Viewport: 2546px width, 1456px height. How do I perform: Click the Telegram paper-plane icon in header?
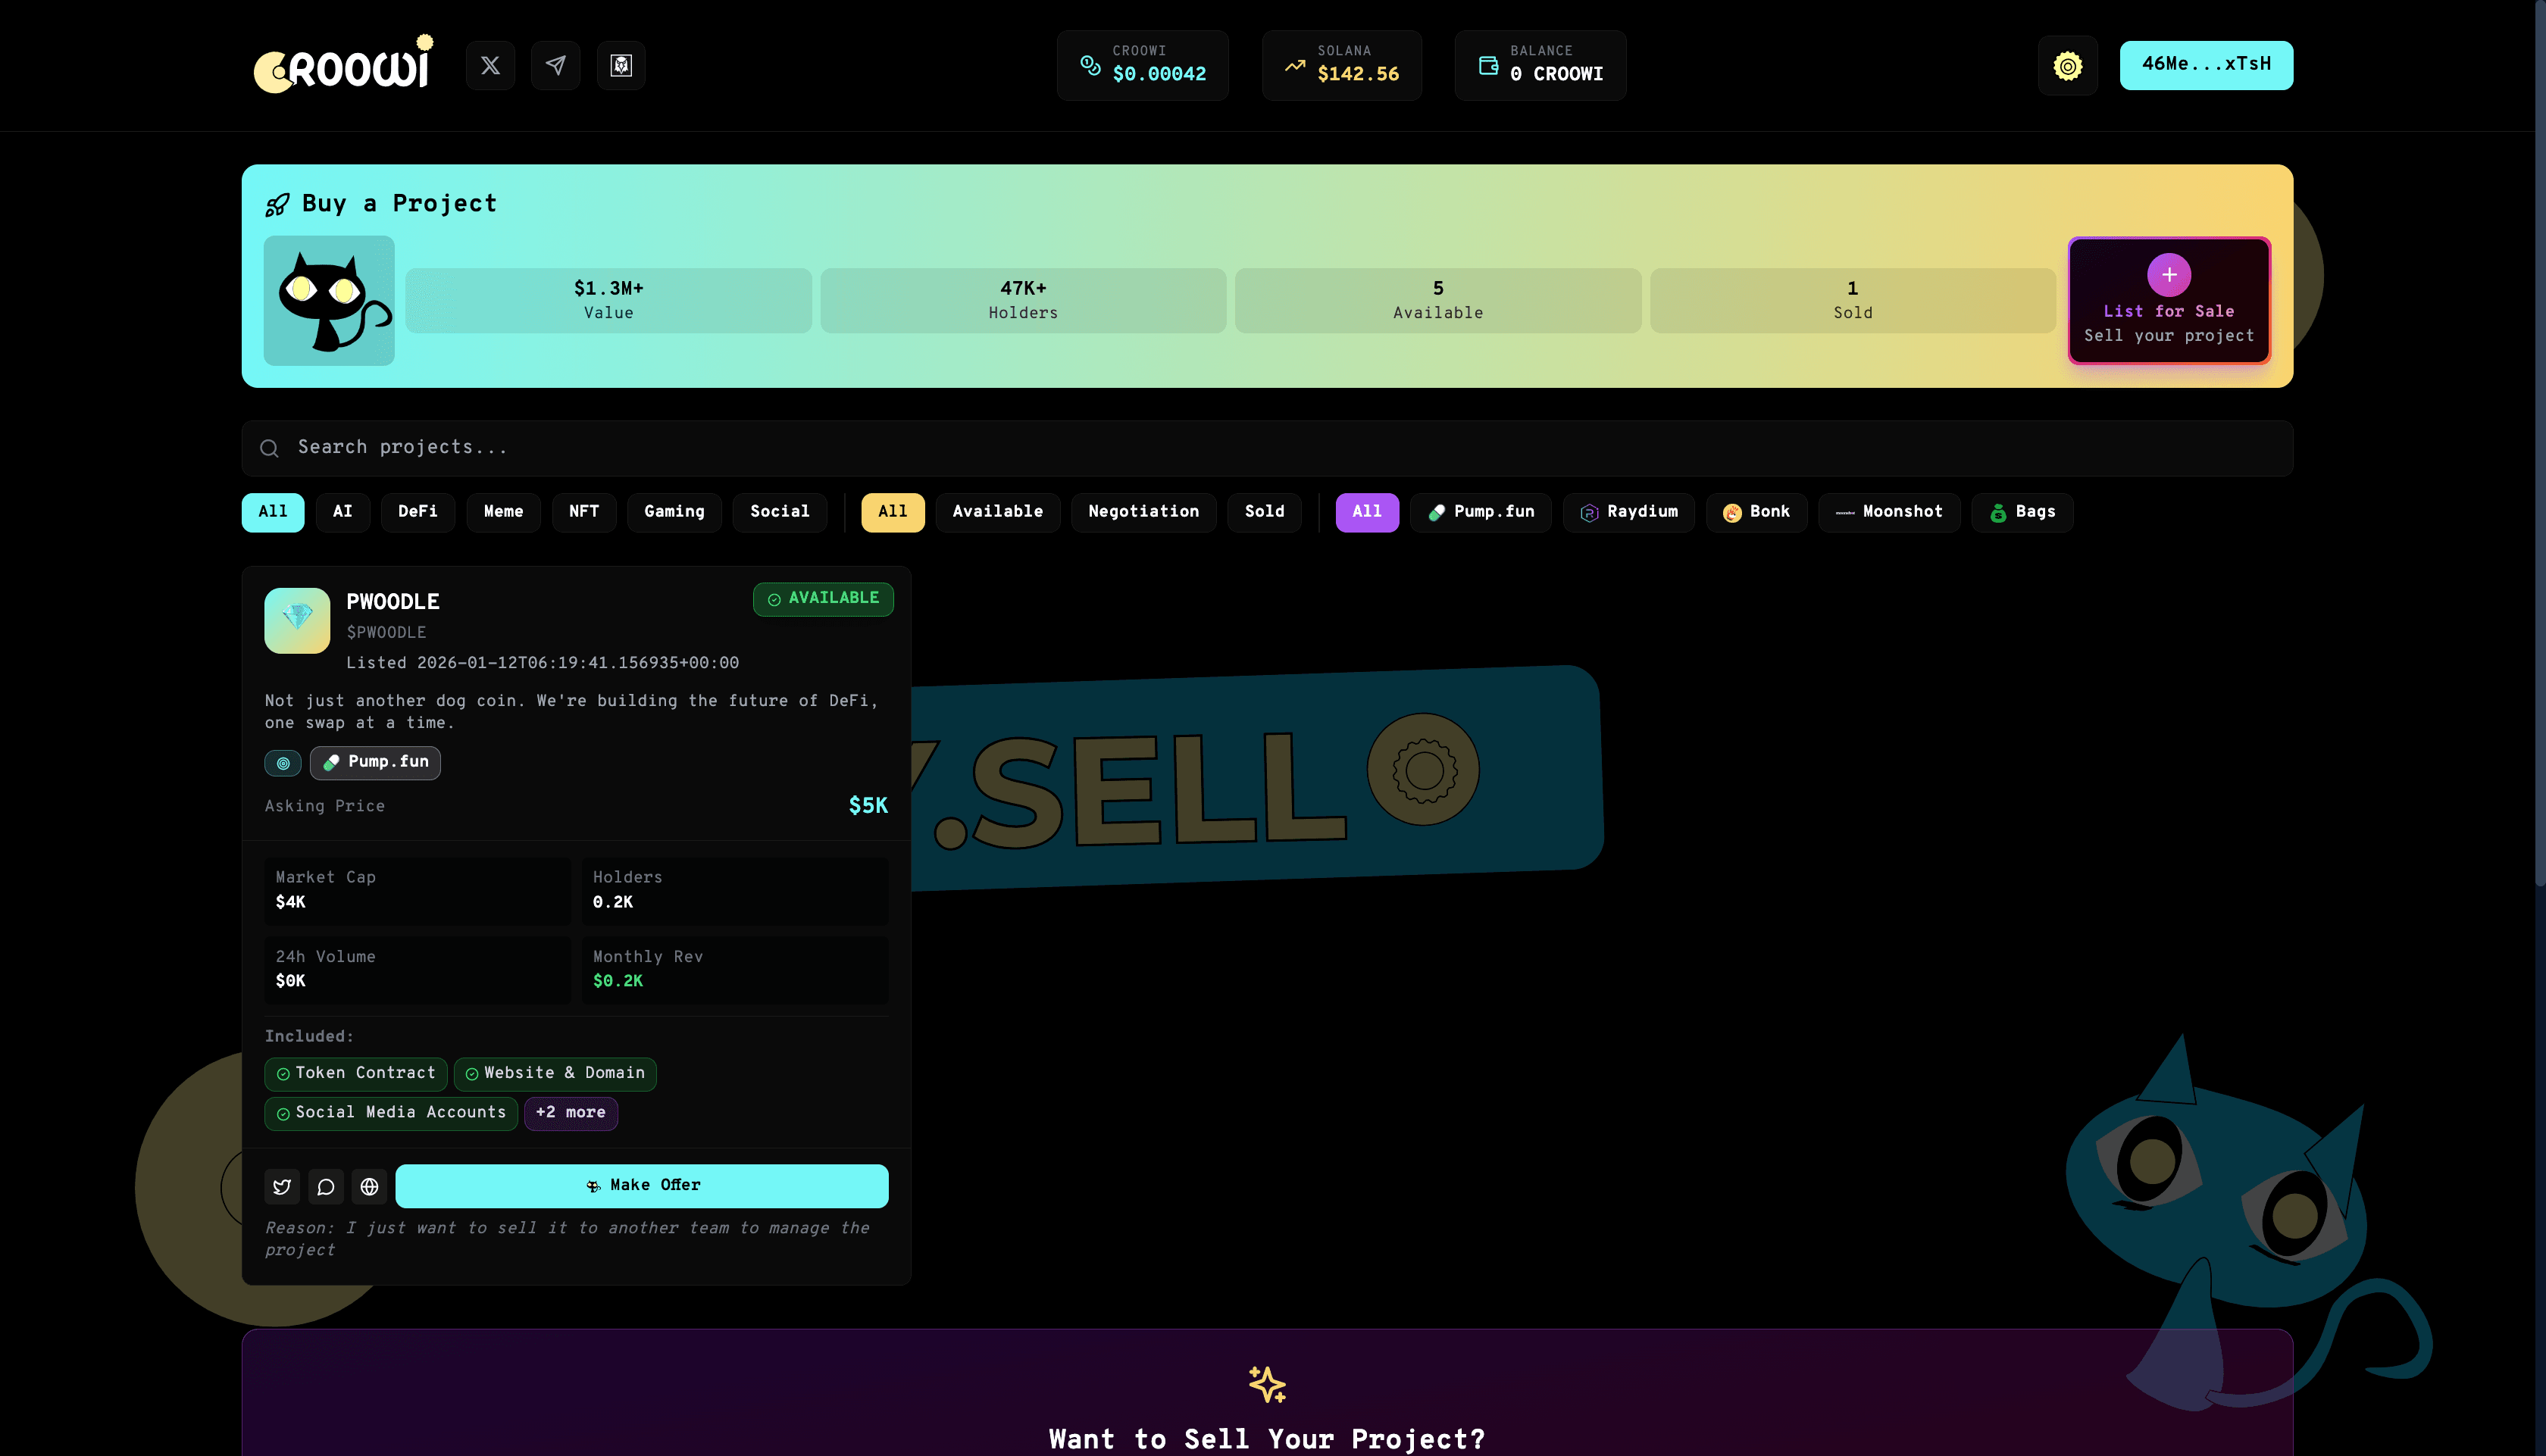pyautogui.click(x=555, y=65)
